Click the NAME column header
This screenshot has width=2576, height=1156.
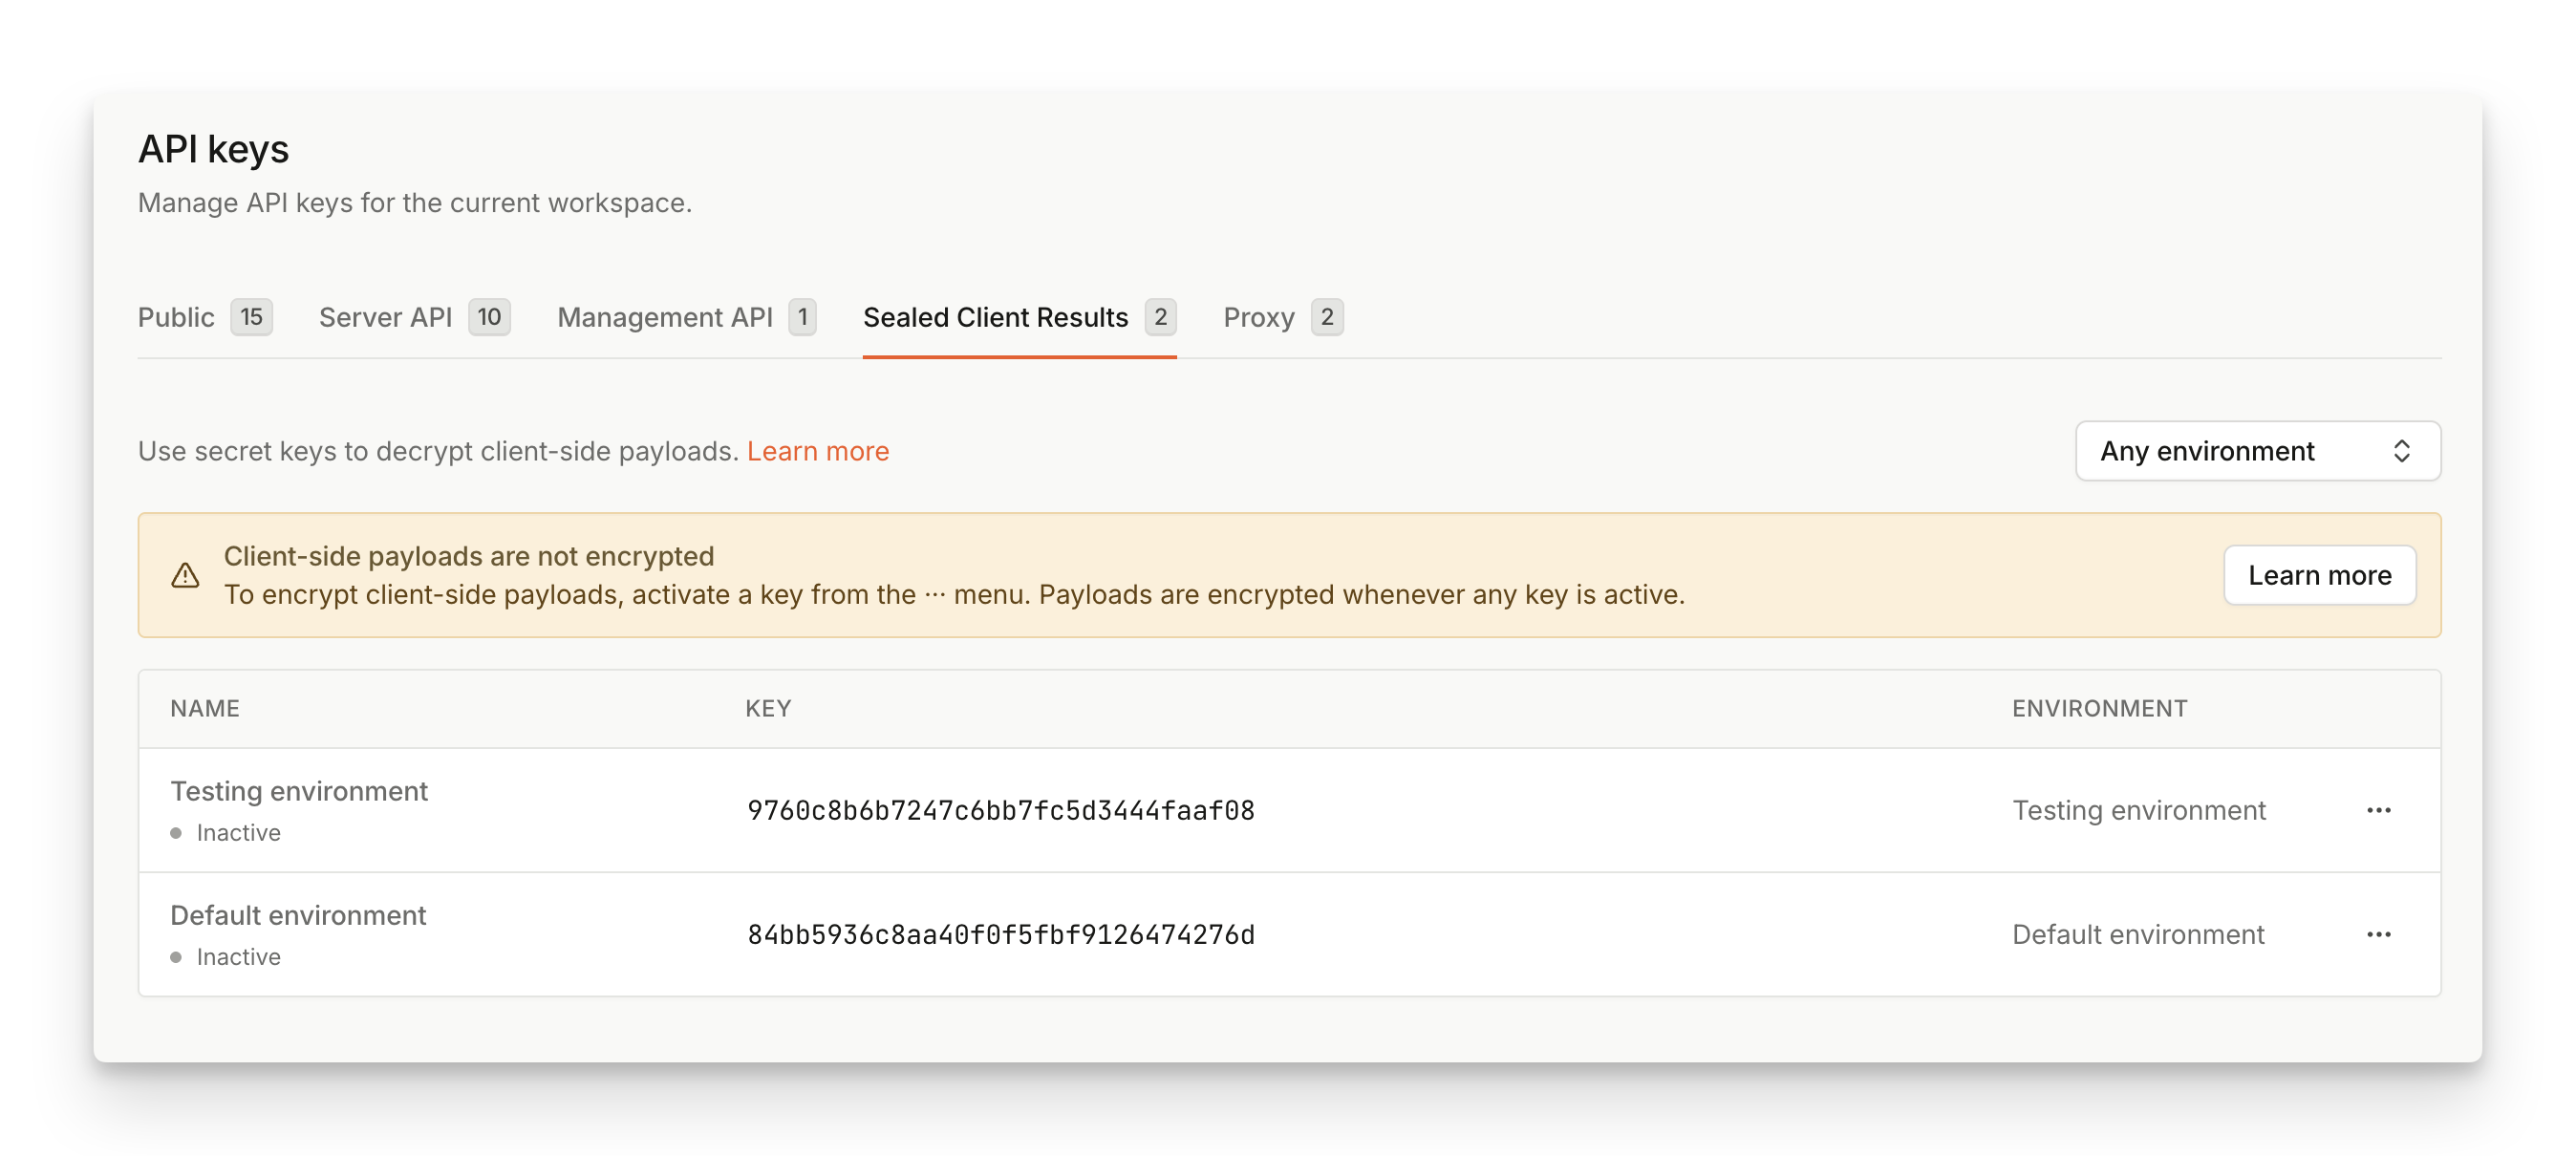[205, 708]
